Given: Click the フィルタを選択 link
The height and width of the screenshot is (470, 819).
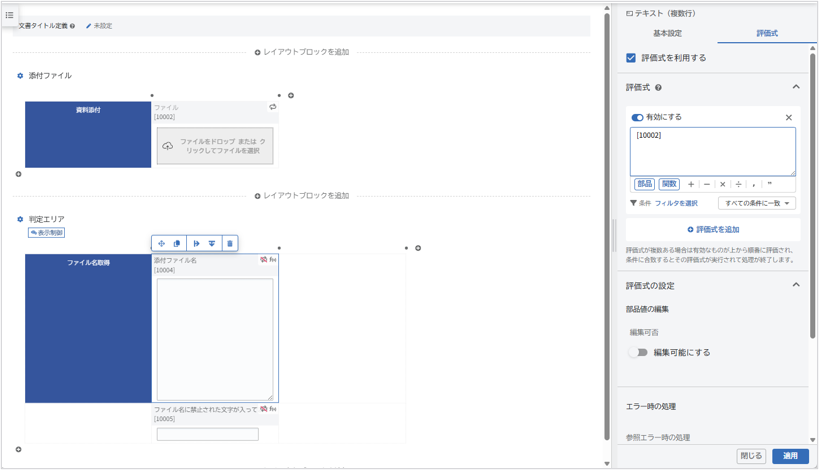Looking at the screenshot, I should tap(676, 203).
